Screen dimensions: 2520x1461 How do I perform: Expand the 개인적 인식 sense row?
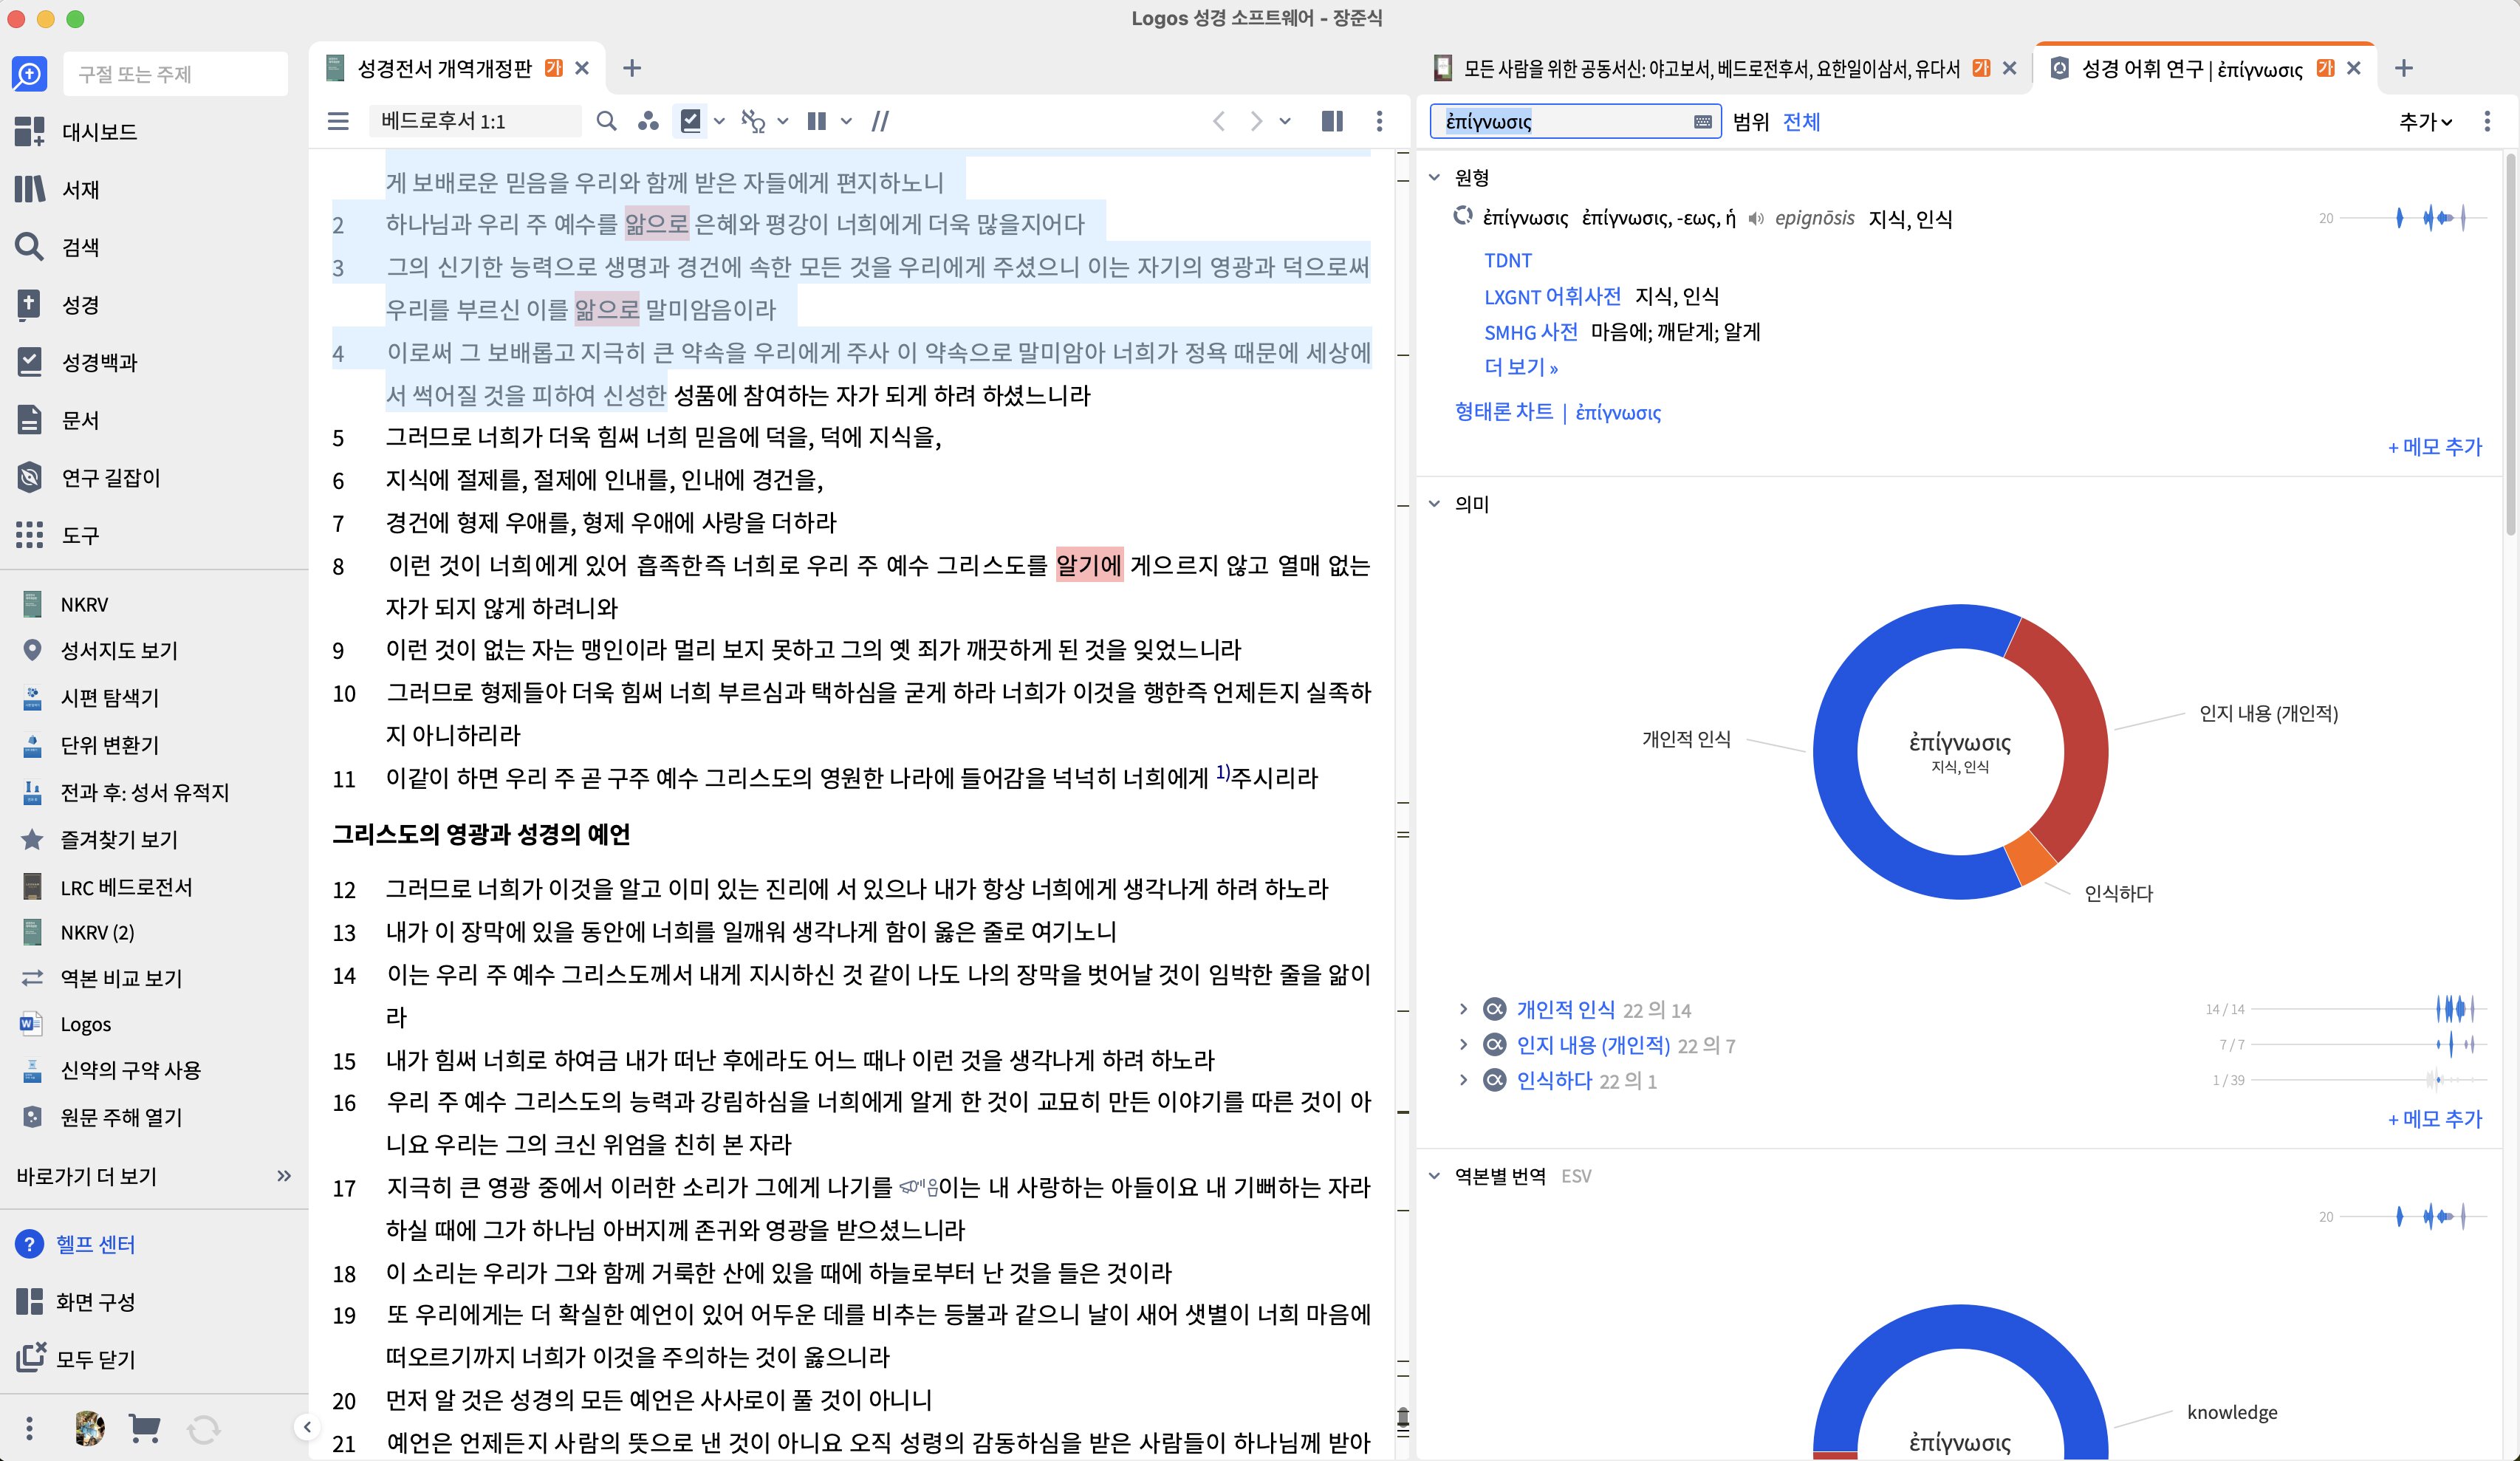pyautogui.click(x=1463, y=1009)
